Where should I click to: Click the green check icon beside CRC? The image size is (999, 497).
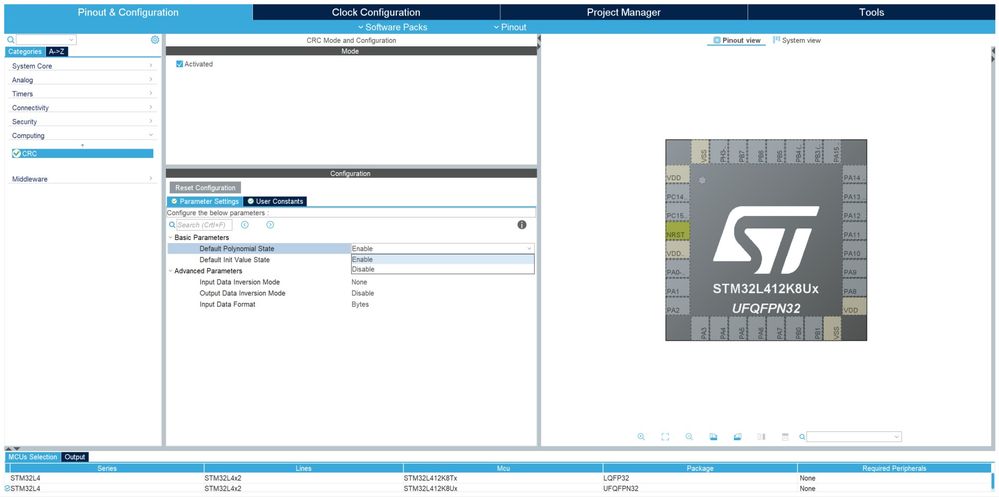click(x=17, y=154)
